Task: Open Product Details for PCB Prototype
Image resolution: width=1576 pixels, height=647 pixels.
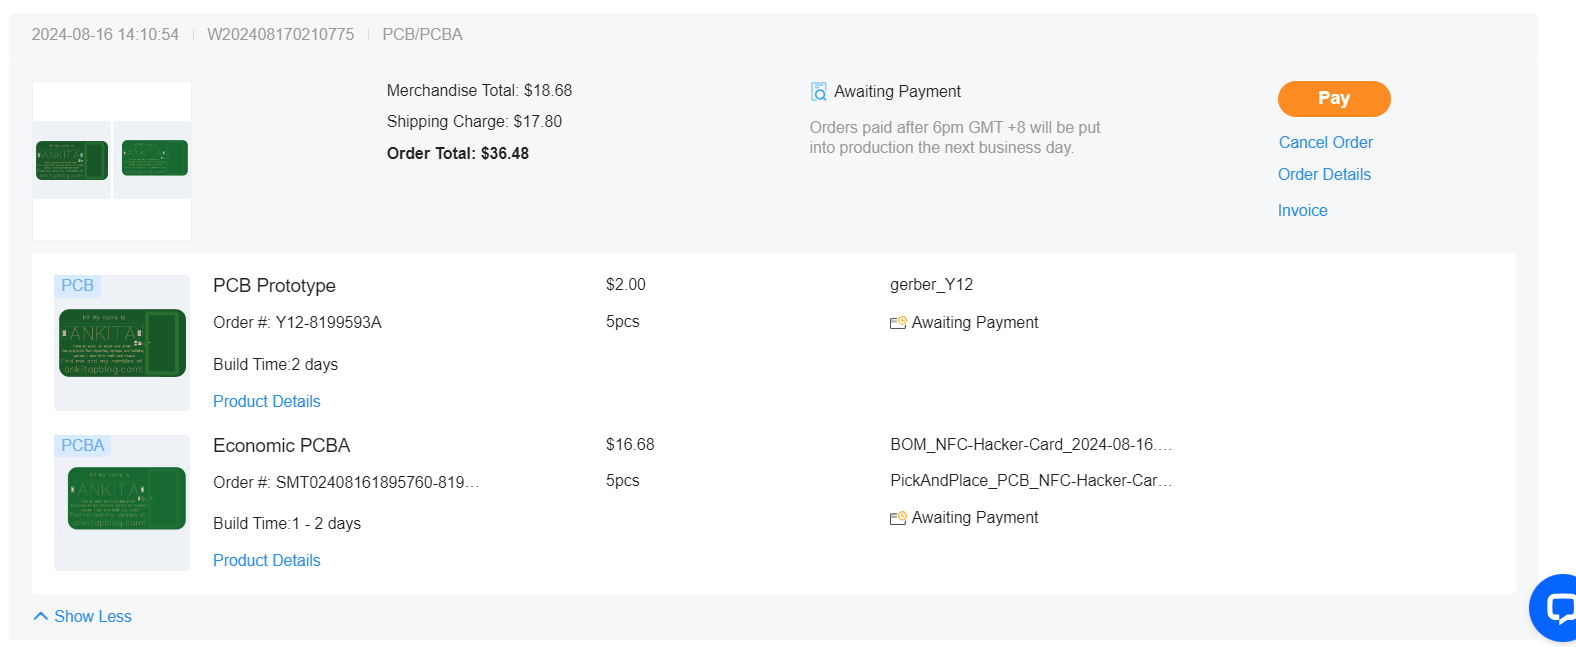Action: pyautogui.click(x=266, y=401)
